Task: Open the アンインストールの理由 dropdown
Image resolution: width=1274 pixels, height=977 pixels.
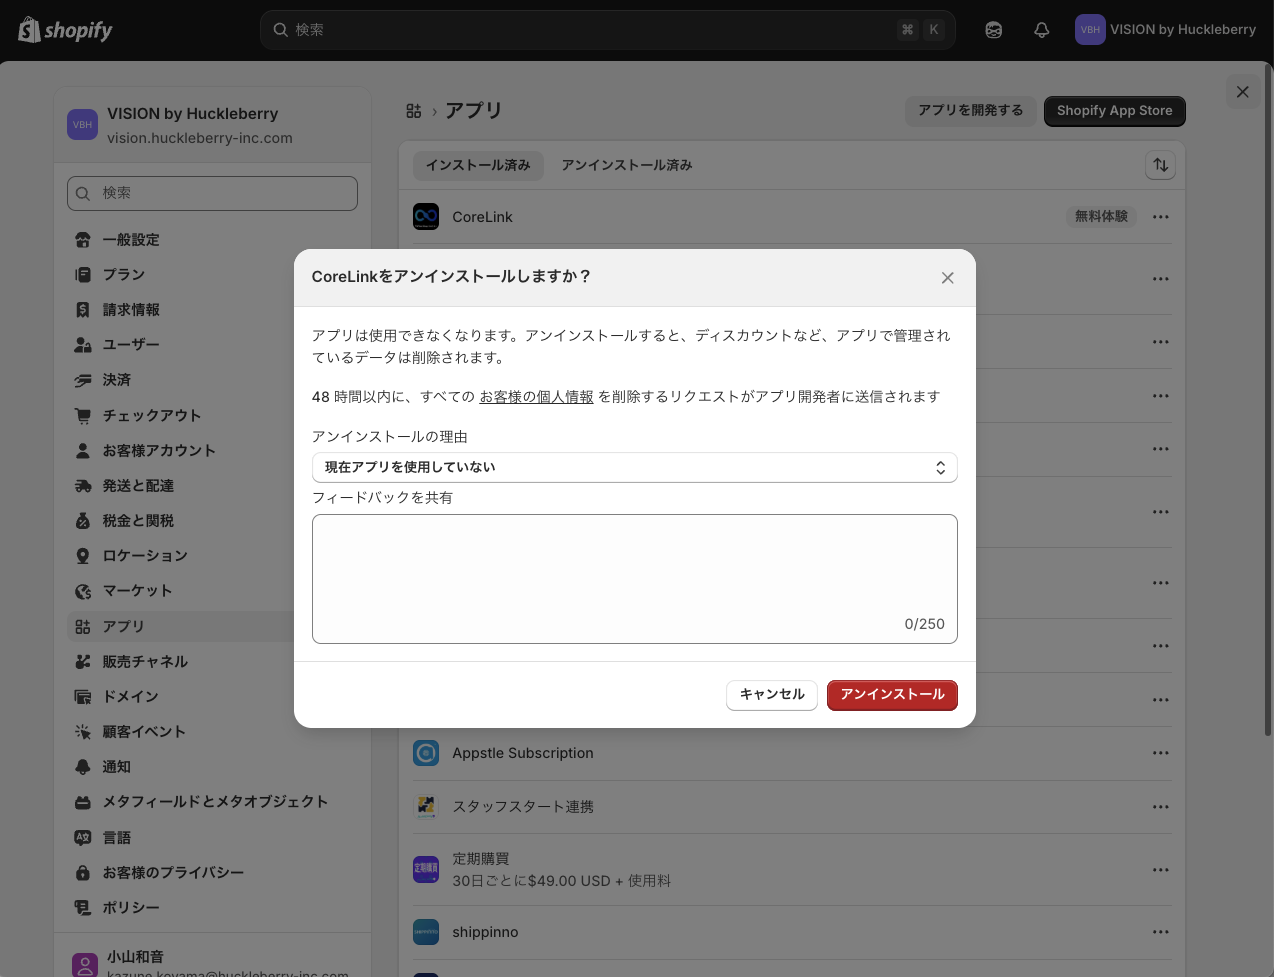Action: click(634, 468)
